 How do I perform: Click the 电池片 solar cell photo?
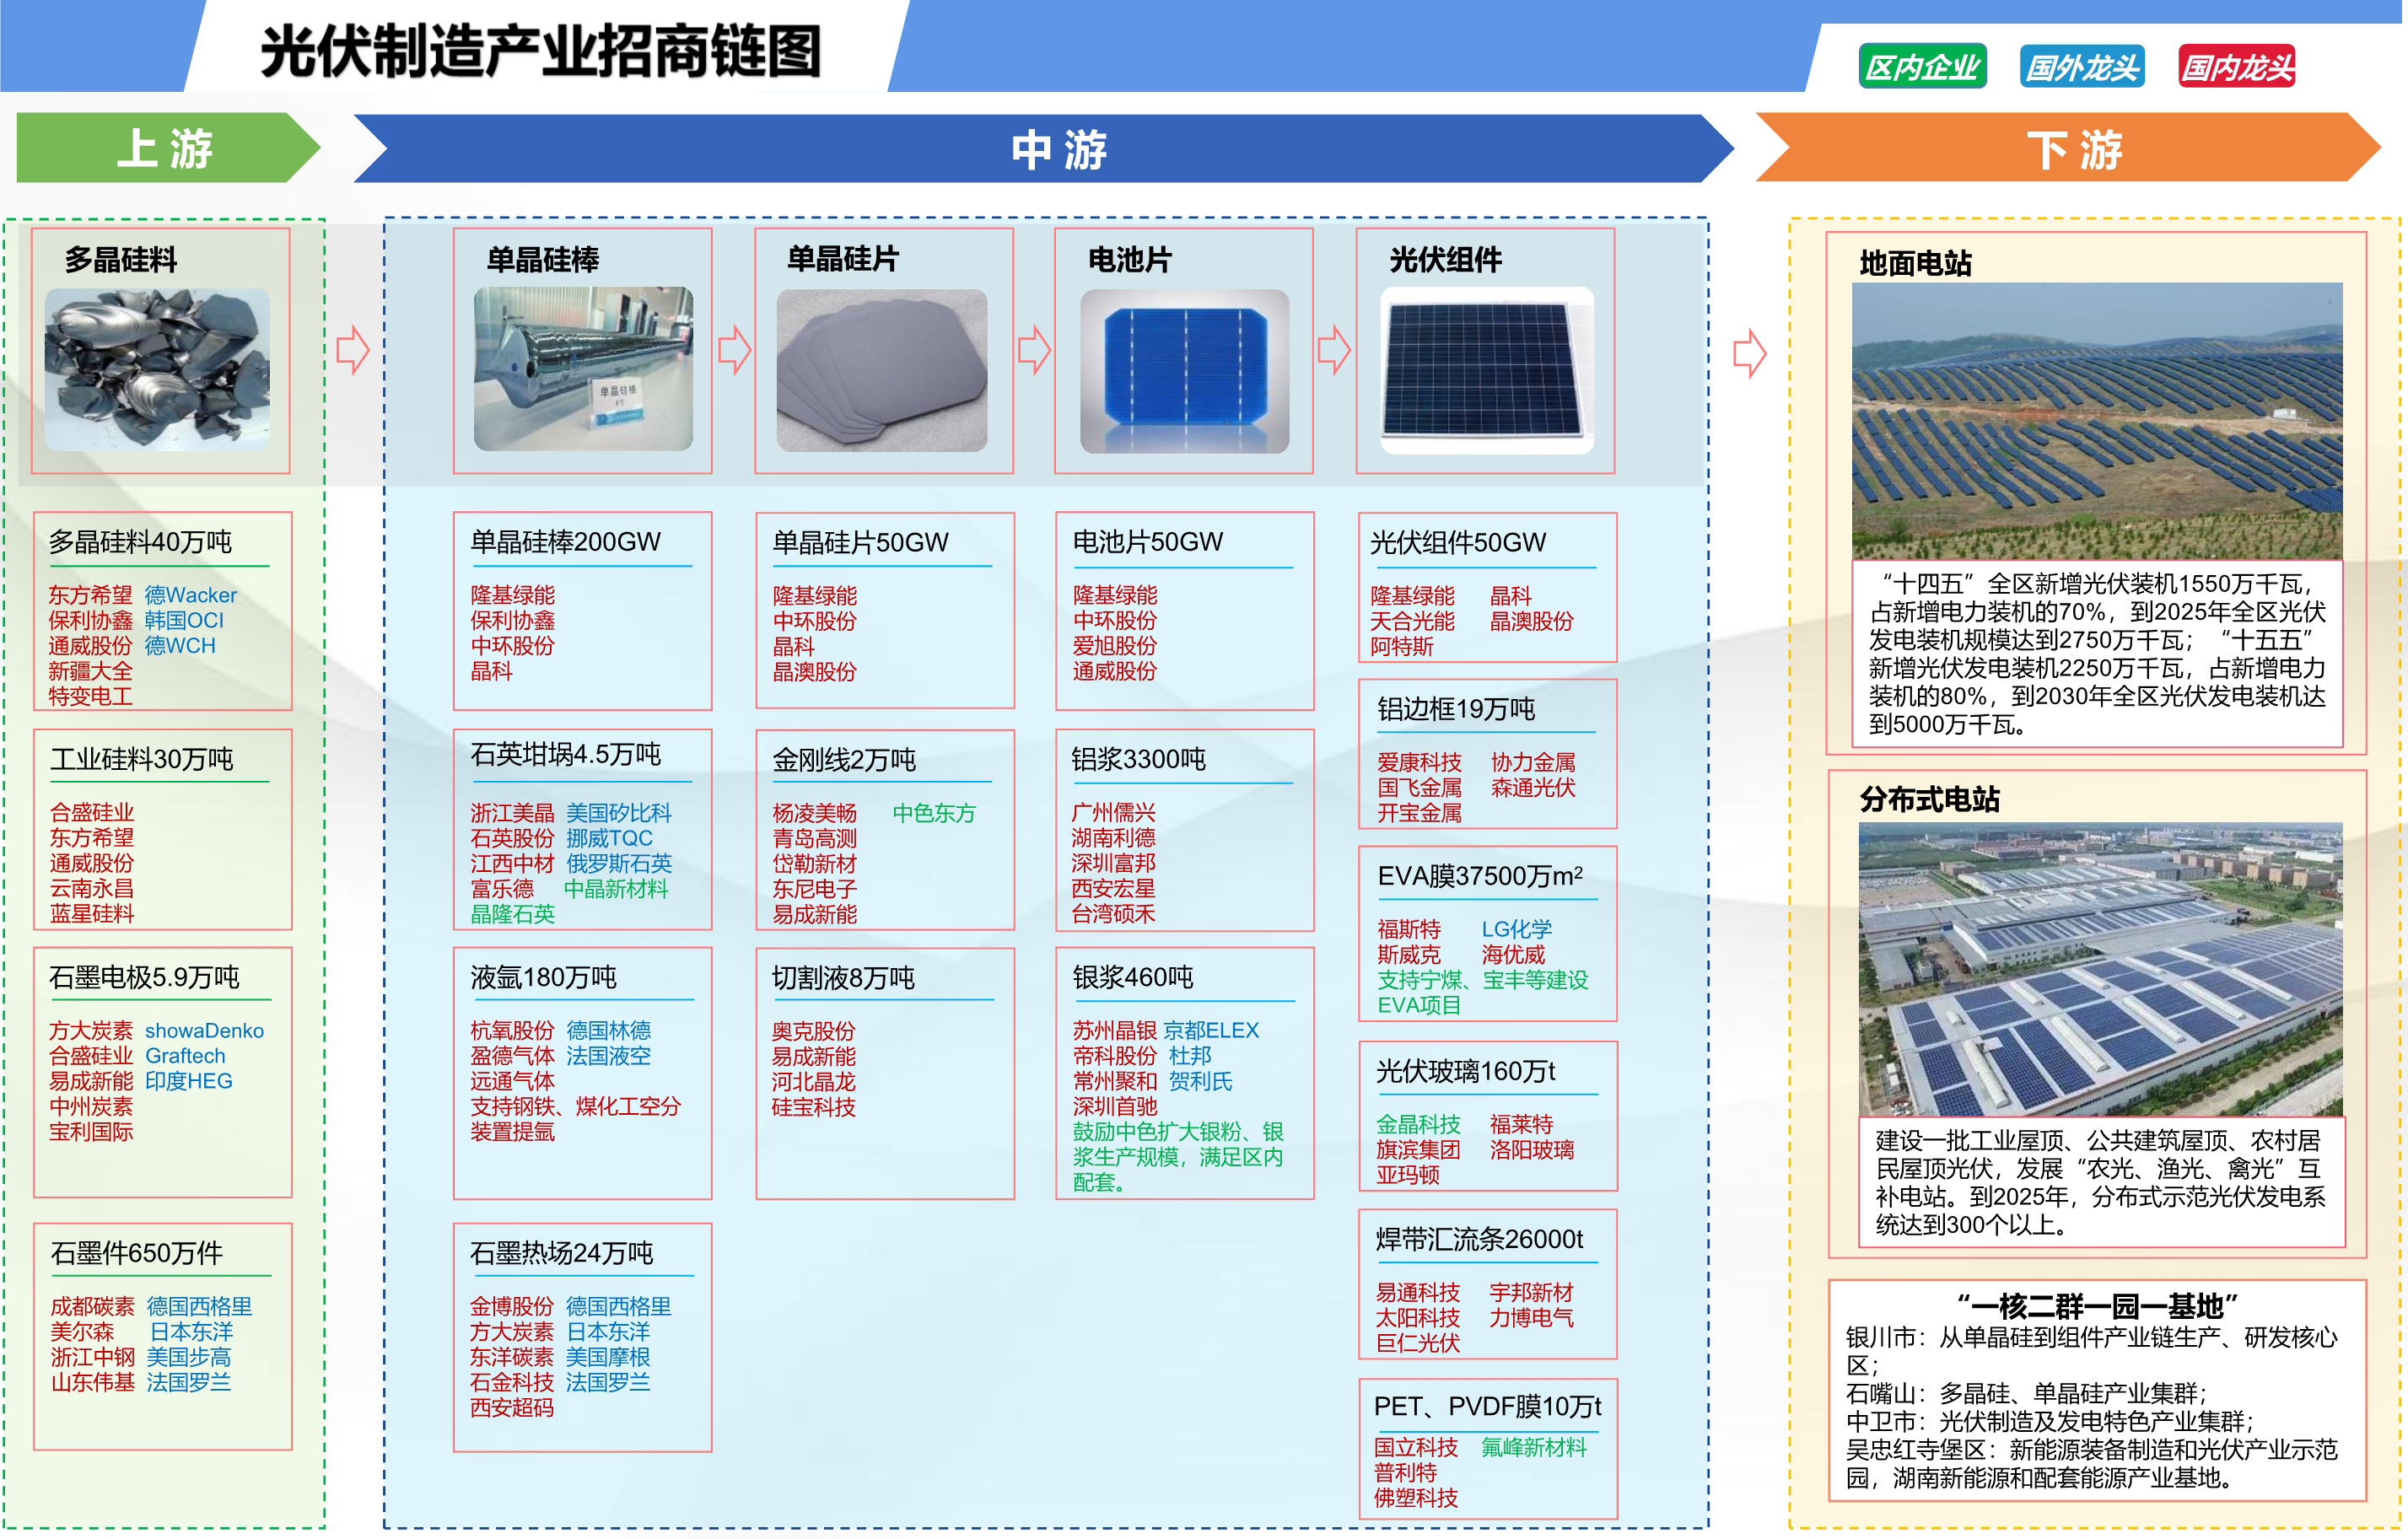pos(1185,371)
